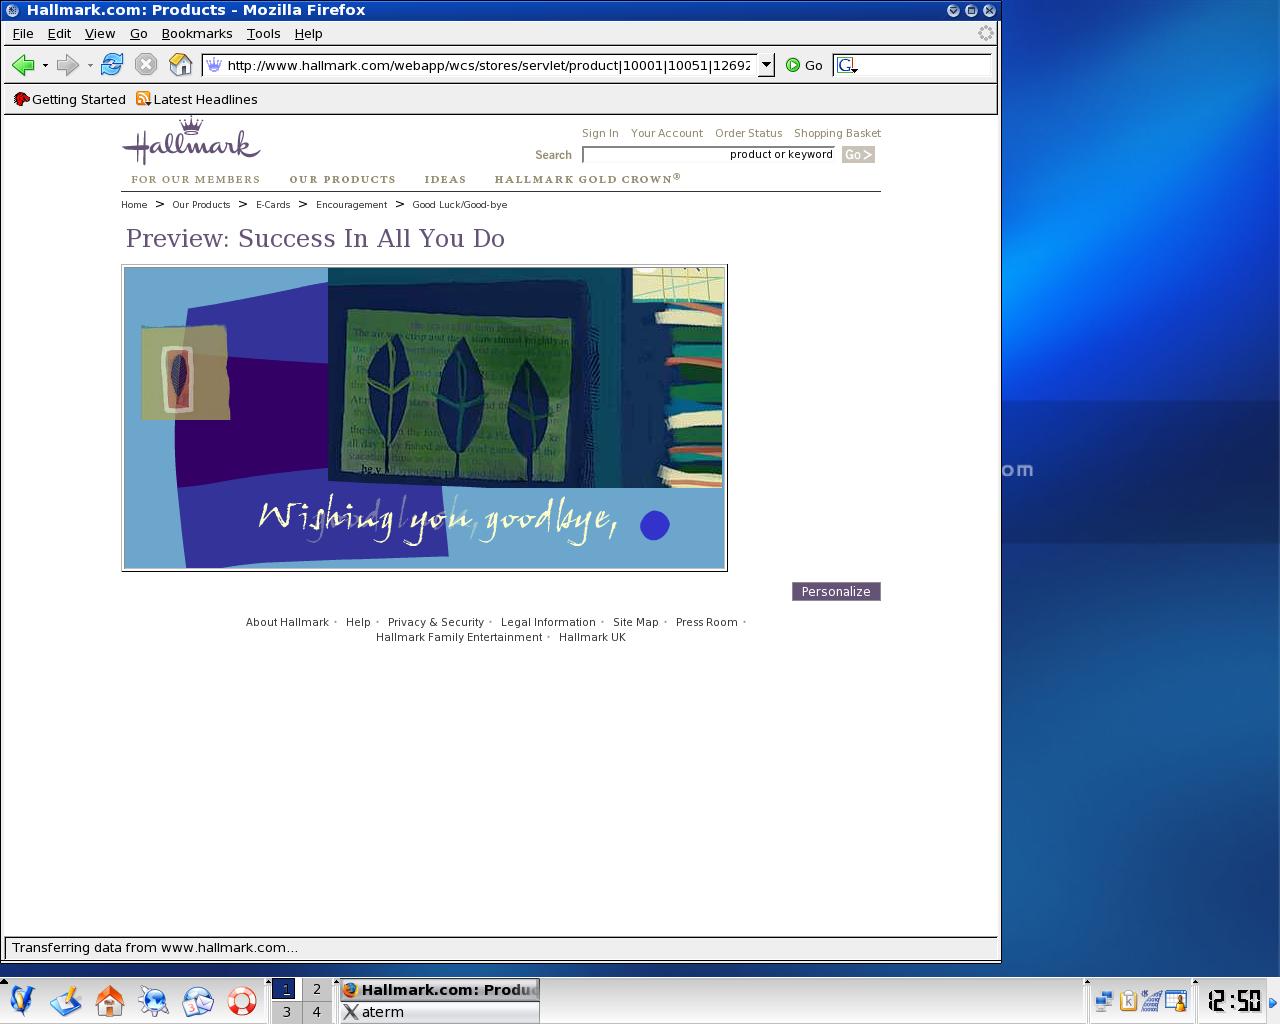
Task: Launch the globe-and-gear web browser icon
Action: tap(154, 1000)
